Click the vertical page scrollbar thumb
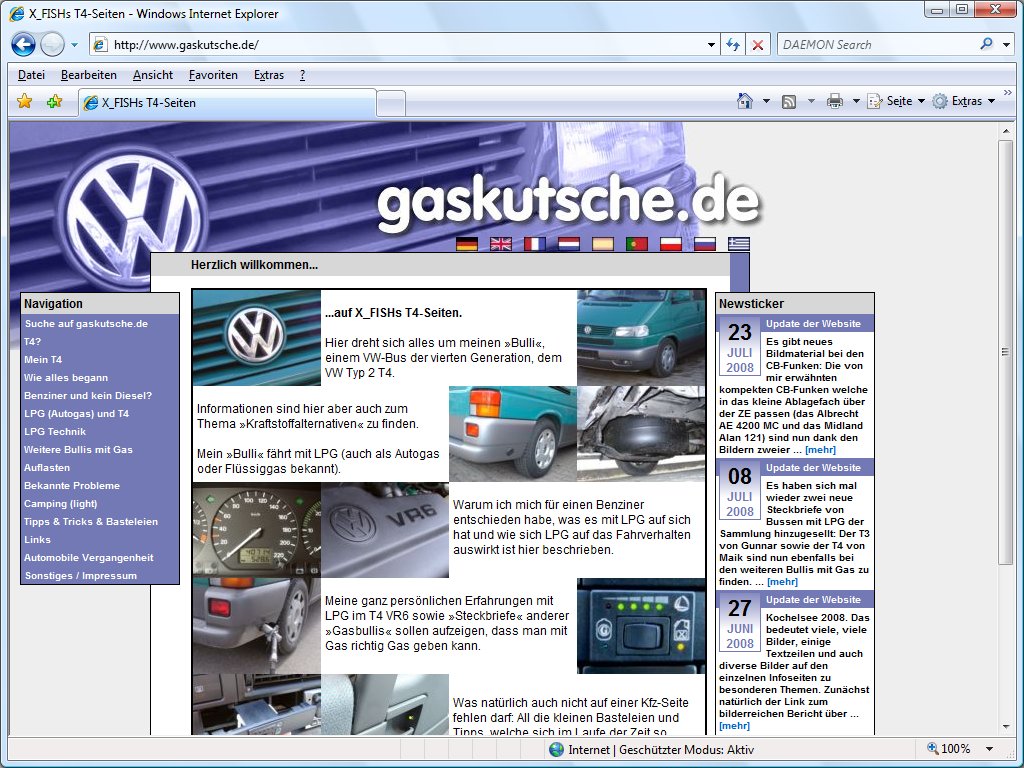1024x768 pixels. point(1005,353)
